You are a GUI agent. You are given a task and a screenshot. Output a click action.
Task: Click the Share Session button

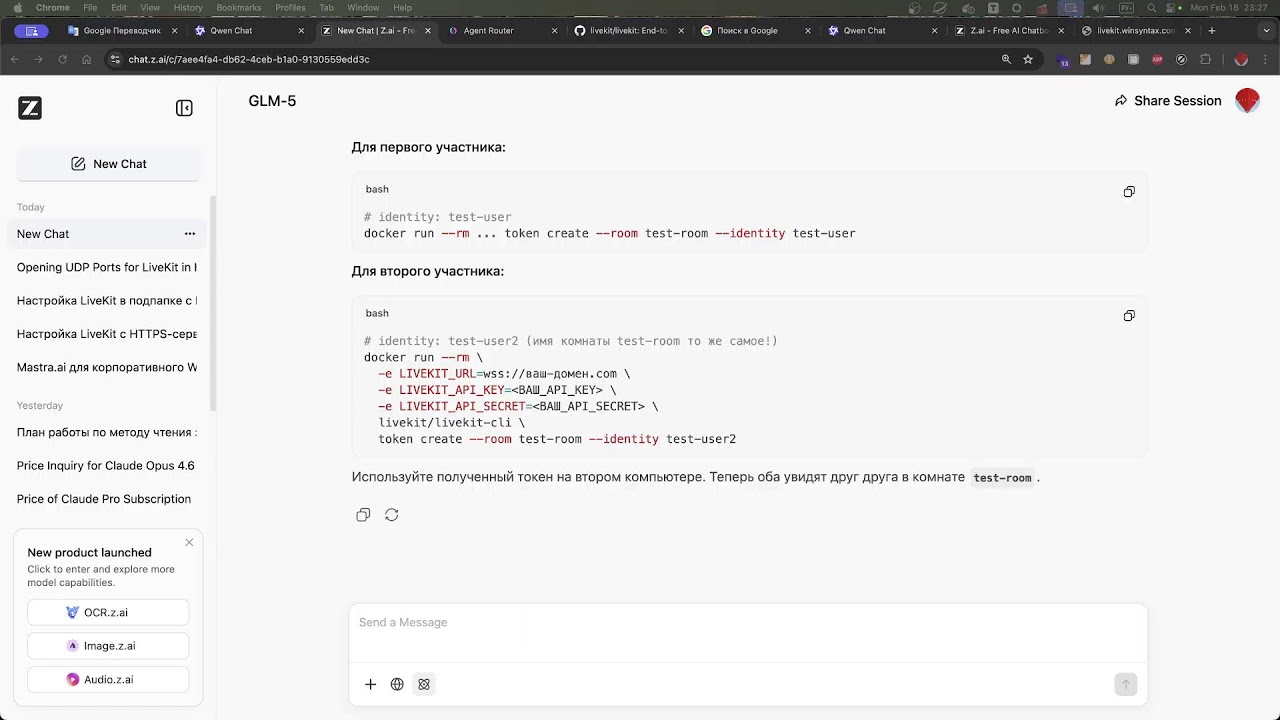pyautogui.click(x=1168, y=101)
